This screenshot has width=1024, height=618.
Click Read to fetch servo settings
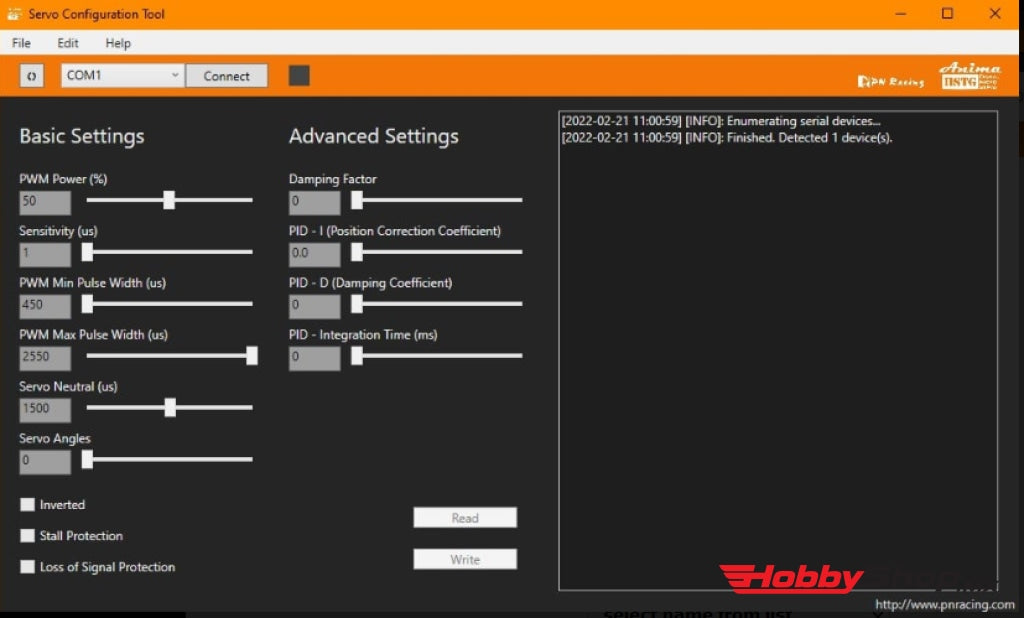[464, 517]
